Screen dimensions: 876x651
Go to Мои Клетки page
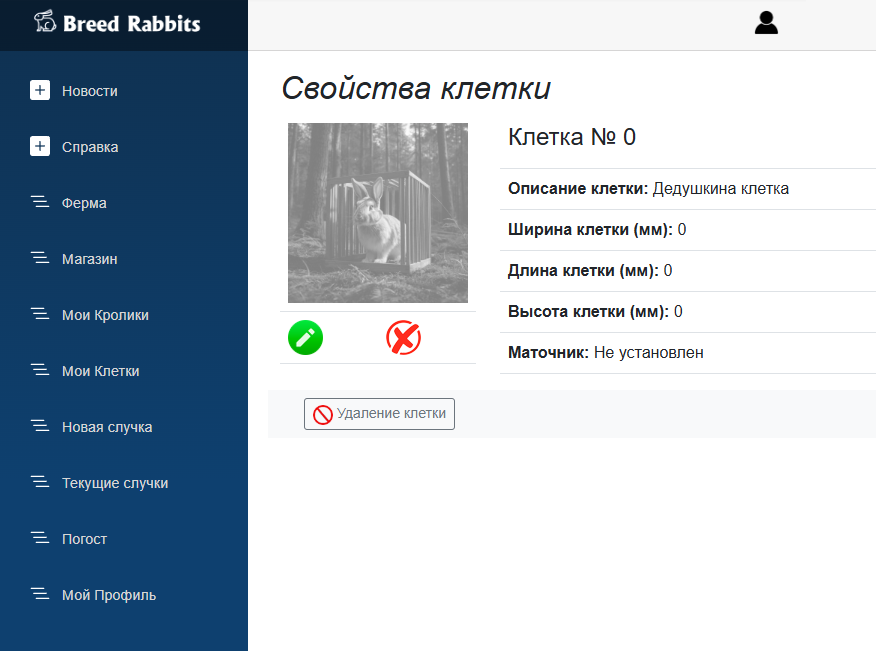[100, 371]
